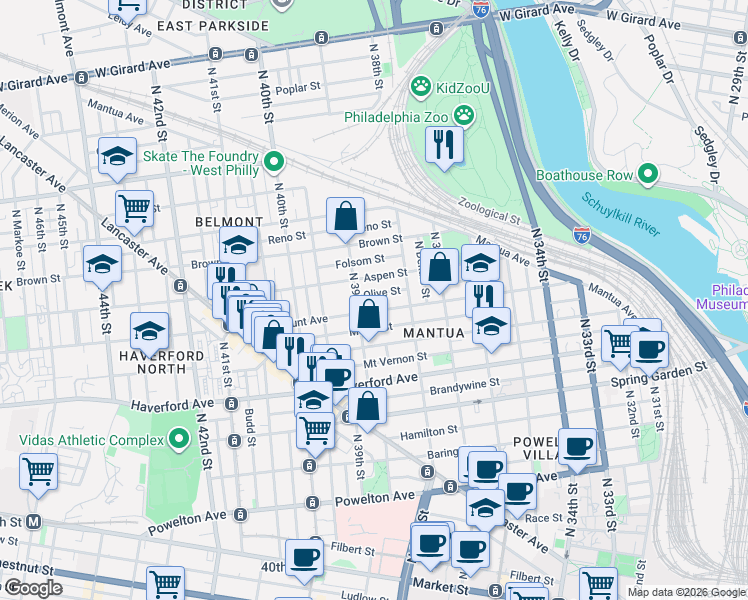748x600 pixels.
Task: Click the school marker near Belmont label
Action: tap(239, 245)
